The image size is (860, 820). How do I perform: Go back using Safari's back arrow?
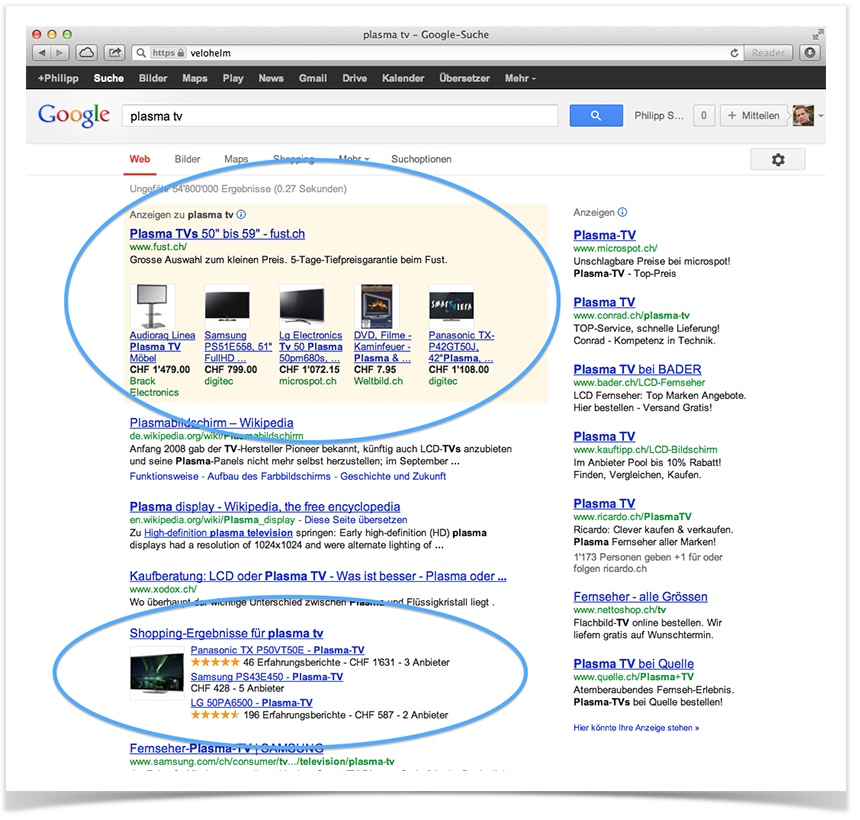42,53
